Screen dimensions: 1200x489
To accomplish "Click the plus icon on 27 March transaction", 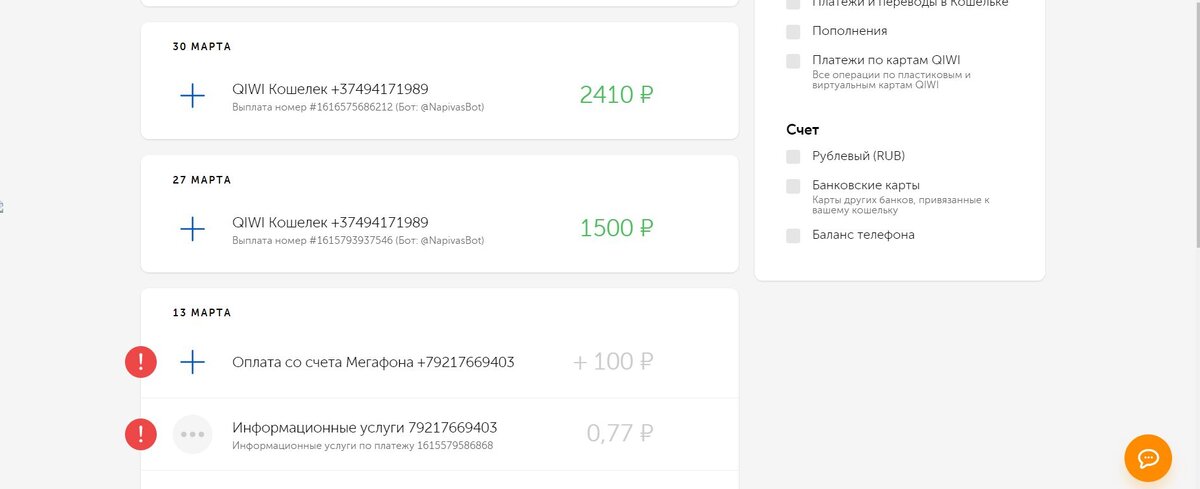I will point(192,229).
